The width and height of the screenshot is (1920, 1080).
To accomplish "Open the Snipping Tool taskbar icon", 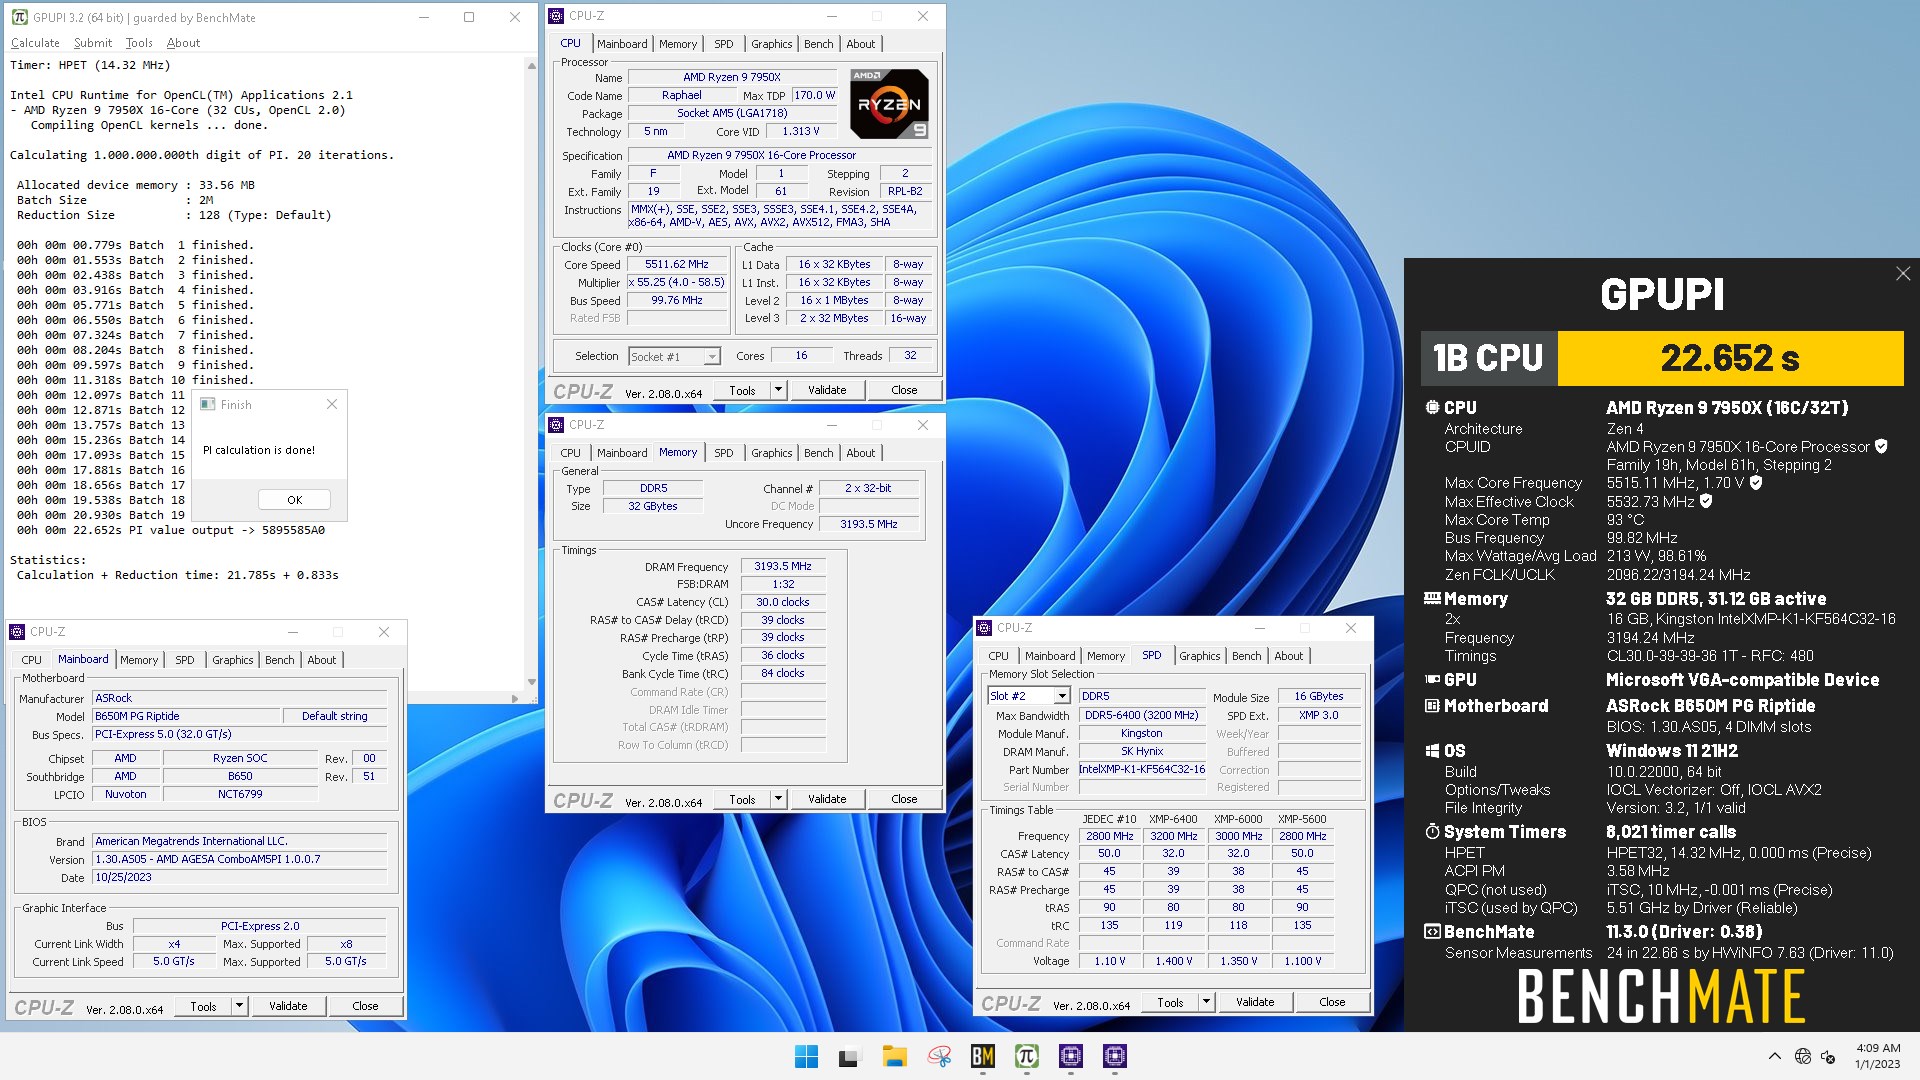I will click(939, 1056).
